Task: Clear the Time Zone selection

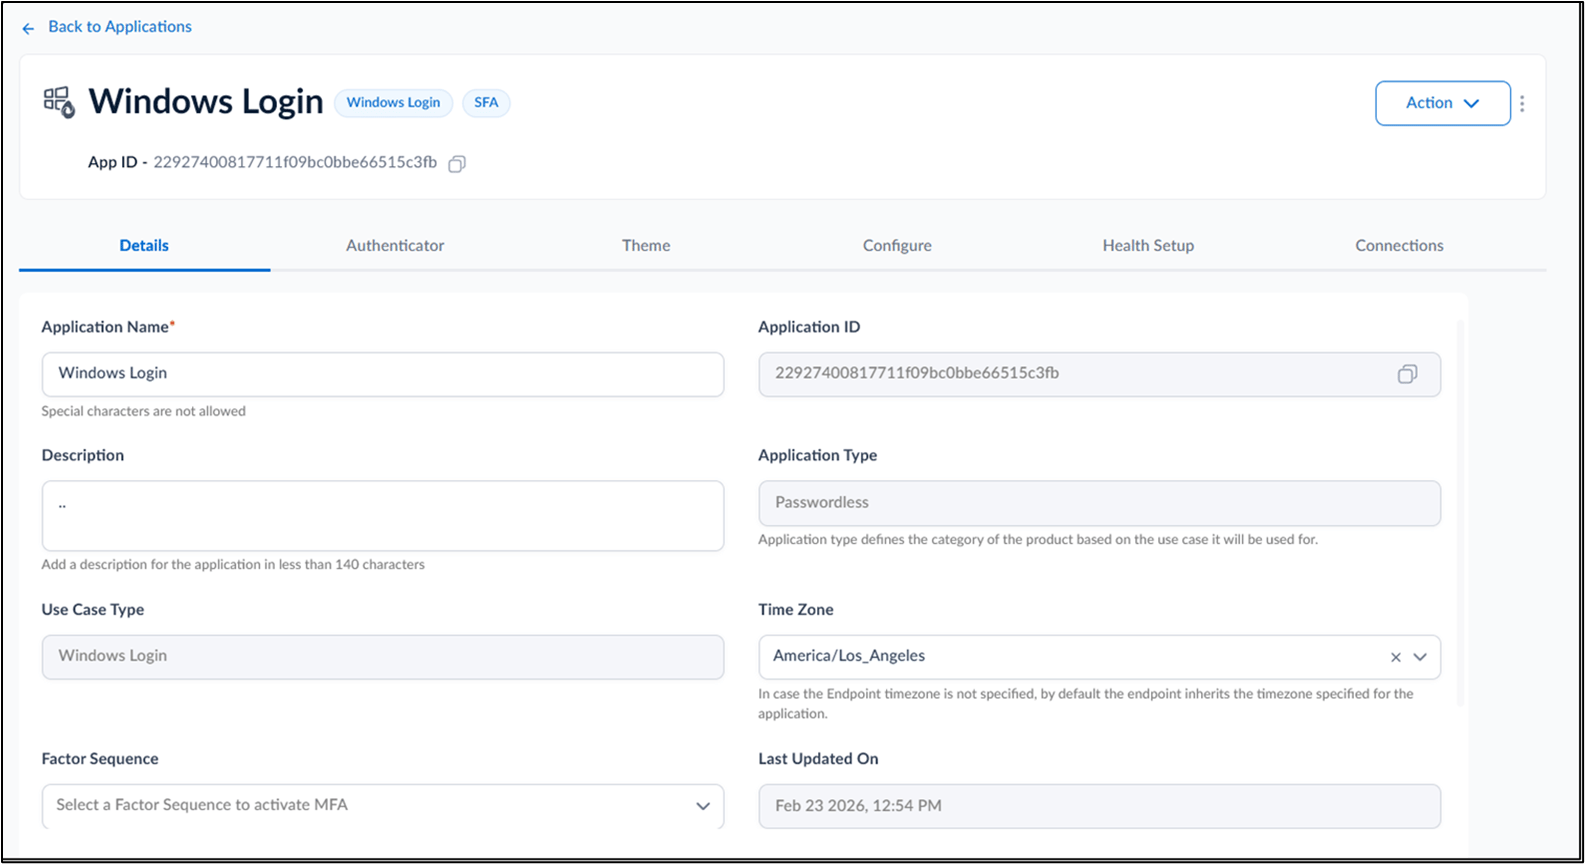Action: tap(1395, 657)
